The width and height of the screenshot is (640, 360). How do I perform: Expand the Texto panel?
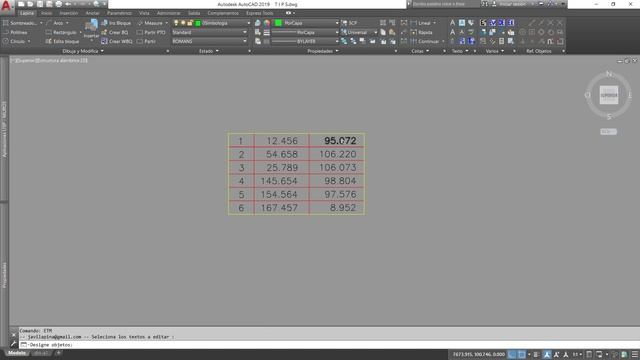coord(460,51)
